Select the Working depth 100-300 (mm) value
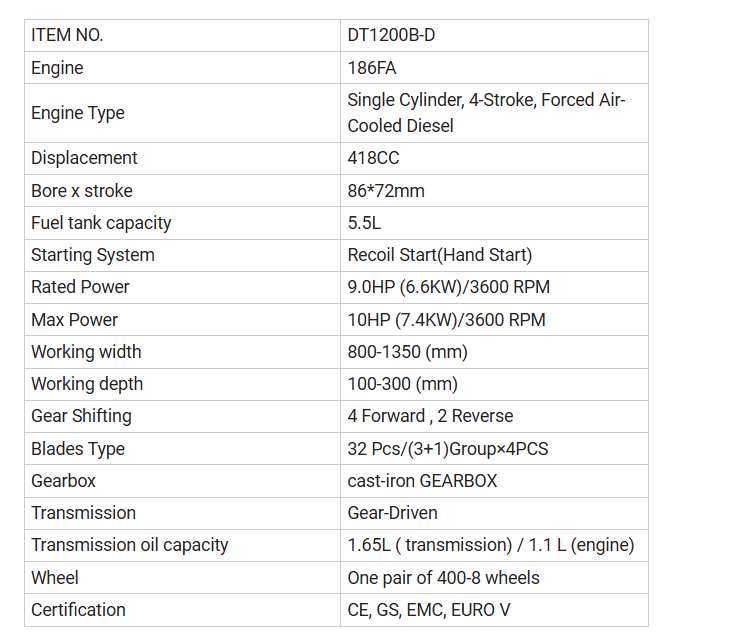Viewport: 756px width, 638px height. pos(403,384)
